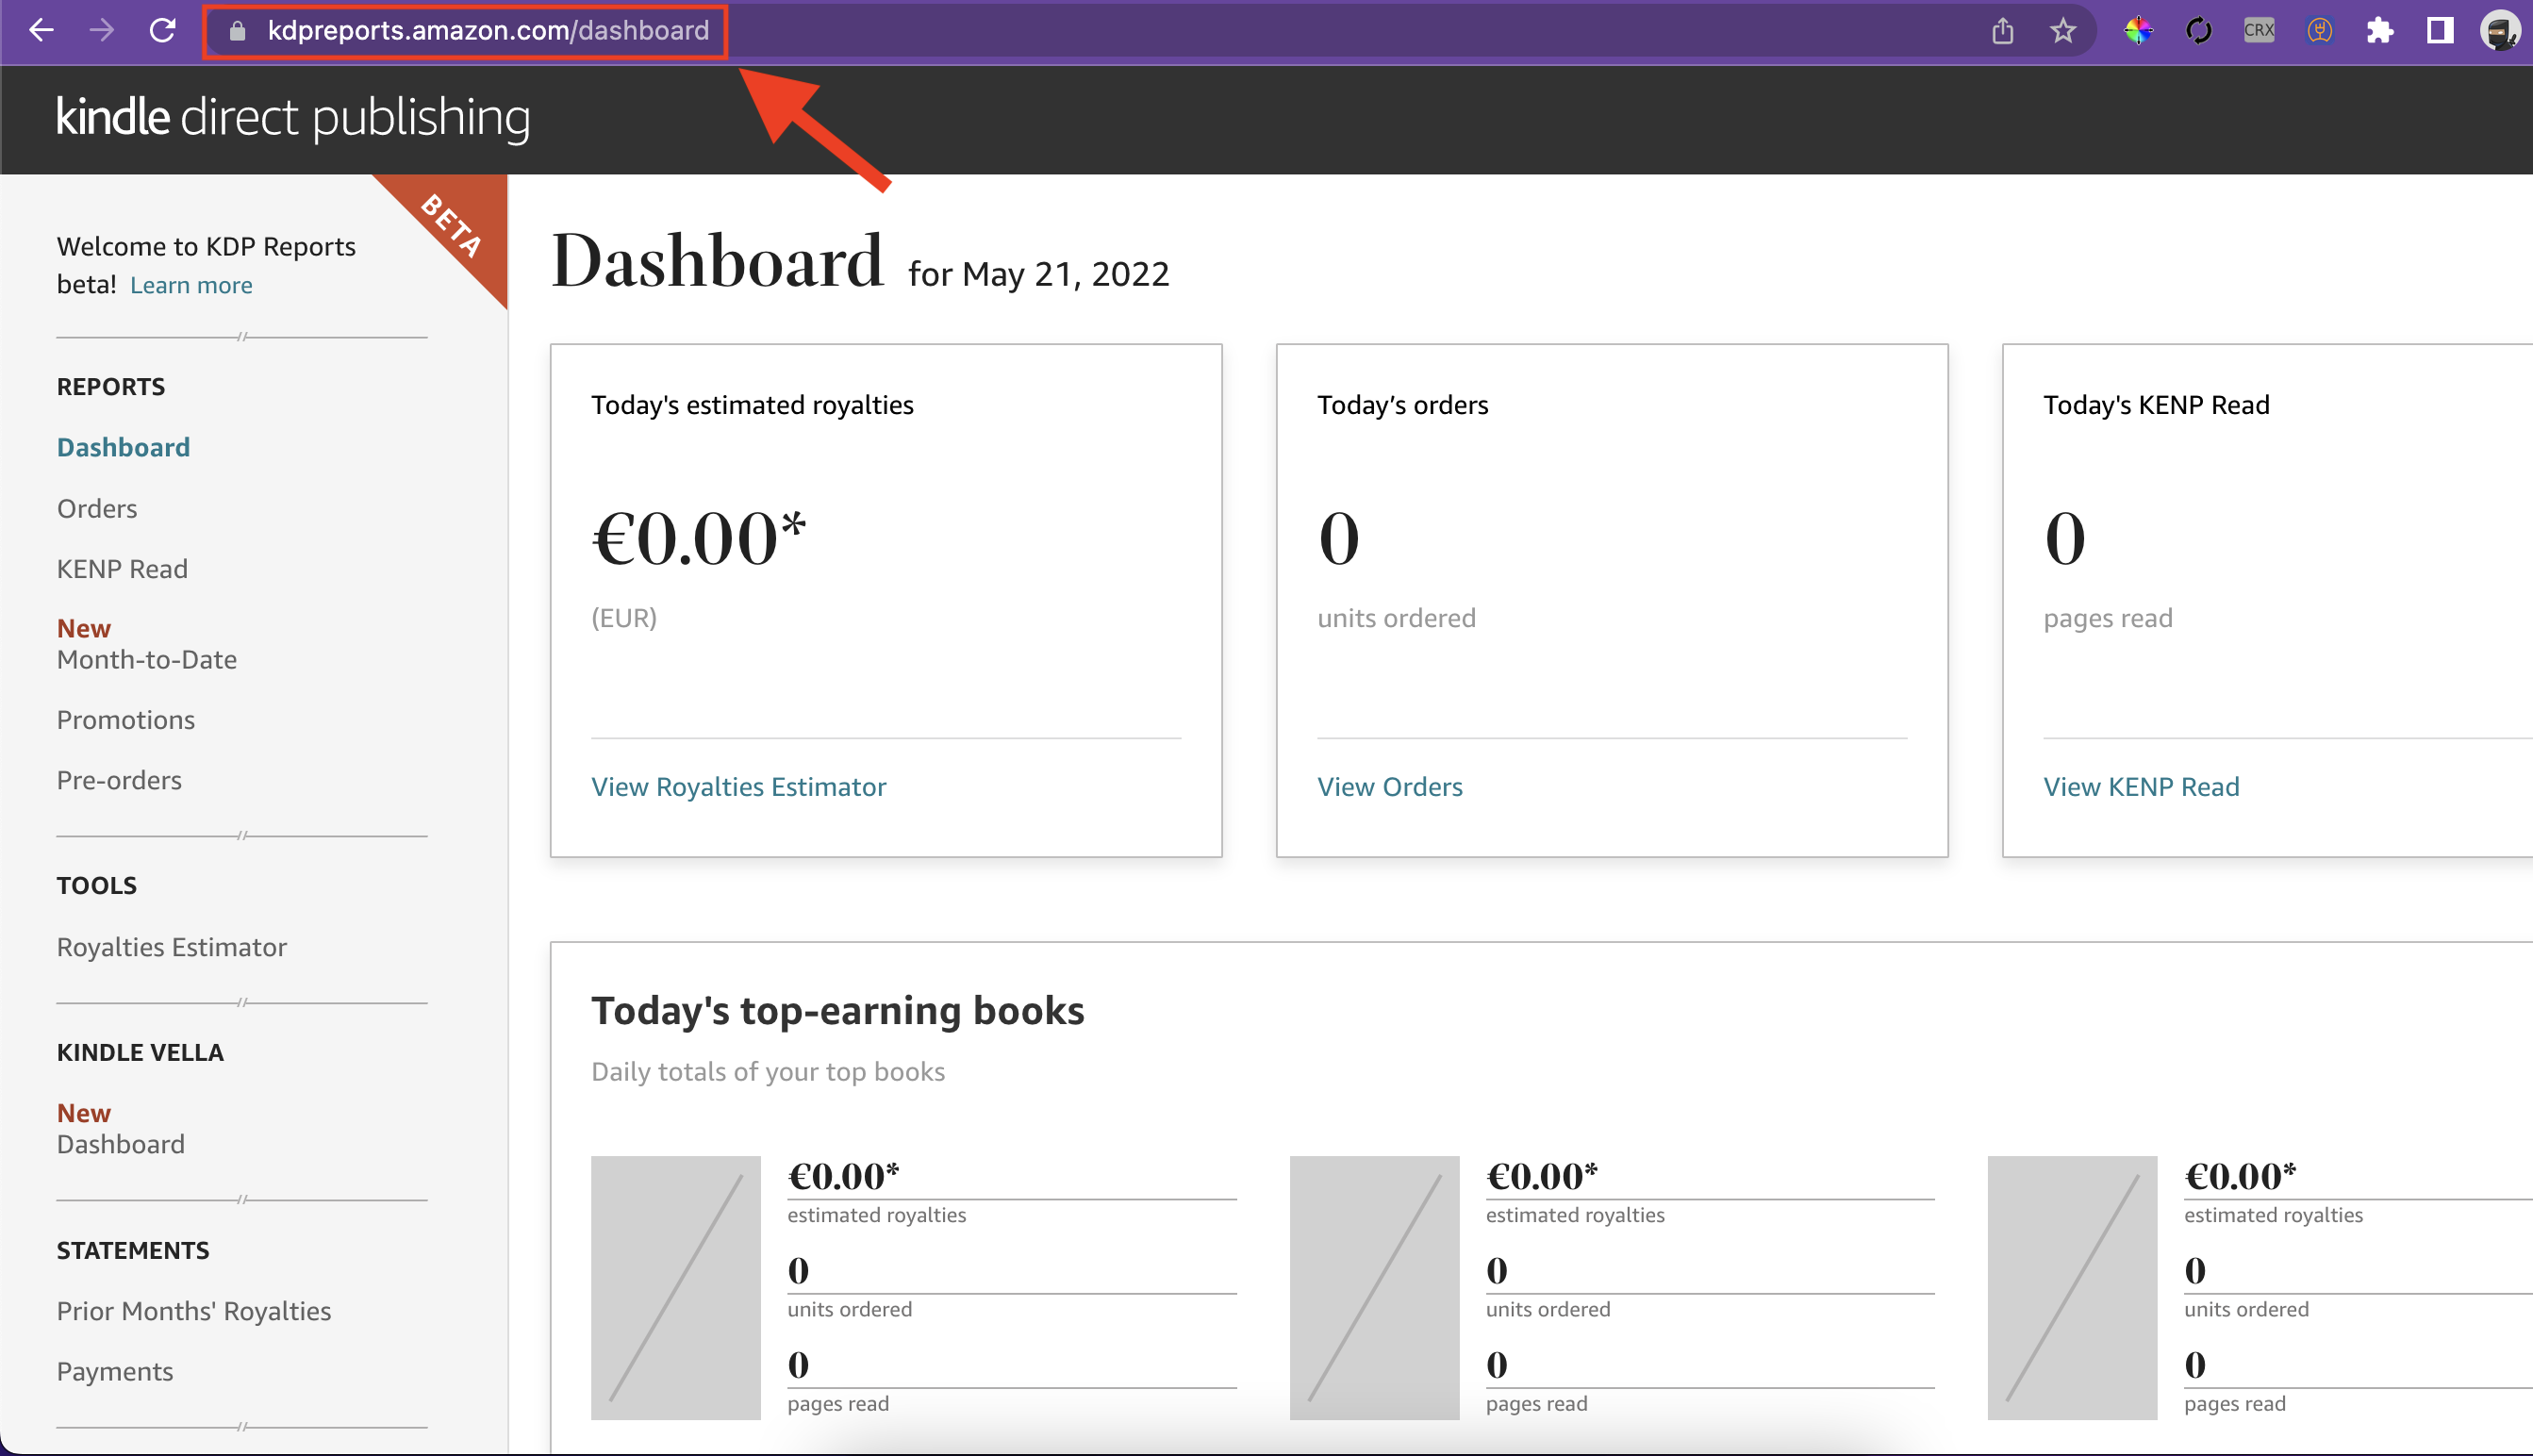Screen dimensions: 2533x1456
Task: Open the extensions puzzle piece menu
Action: click(2379, 31)
